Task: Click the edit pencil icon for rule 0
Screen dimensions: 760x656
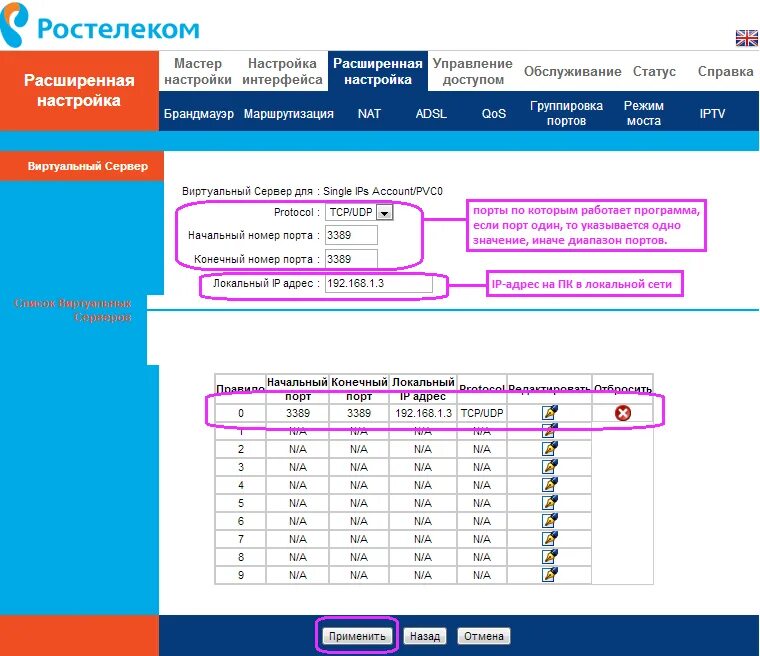Action: [550, 413]
